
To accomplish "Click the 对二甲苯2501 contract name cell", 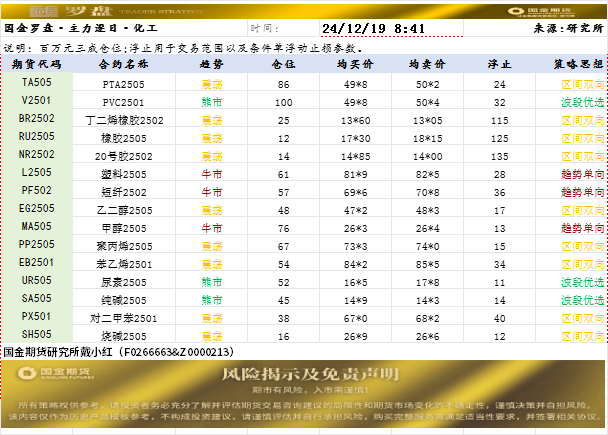I will [x=124, y=318].
